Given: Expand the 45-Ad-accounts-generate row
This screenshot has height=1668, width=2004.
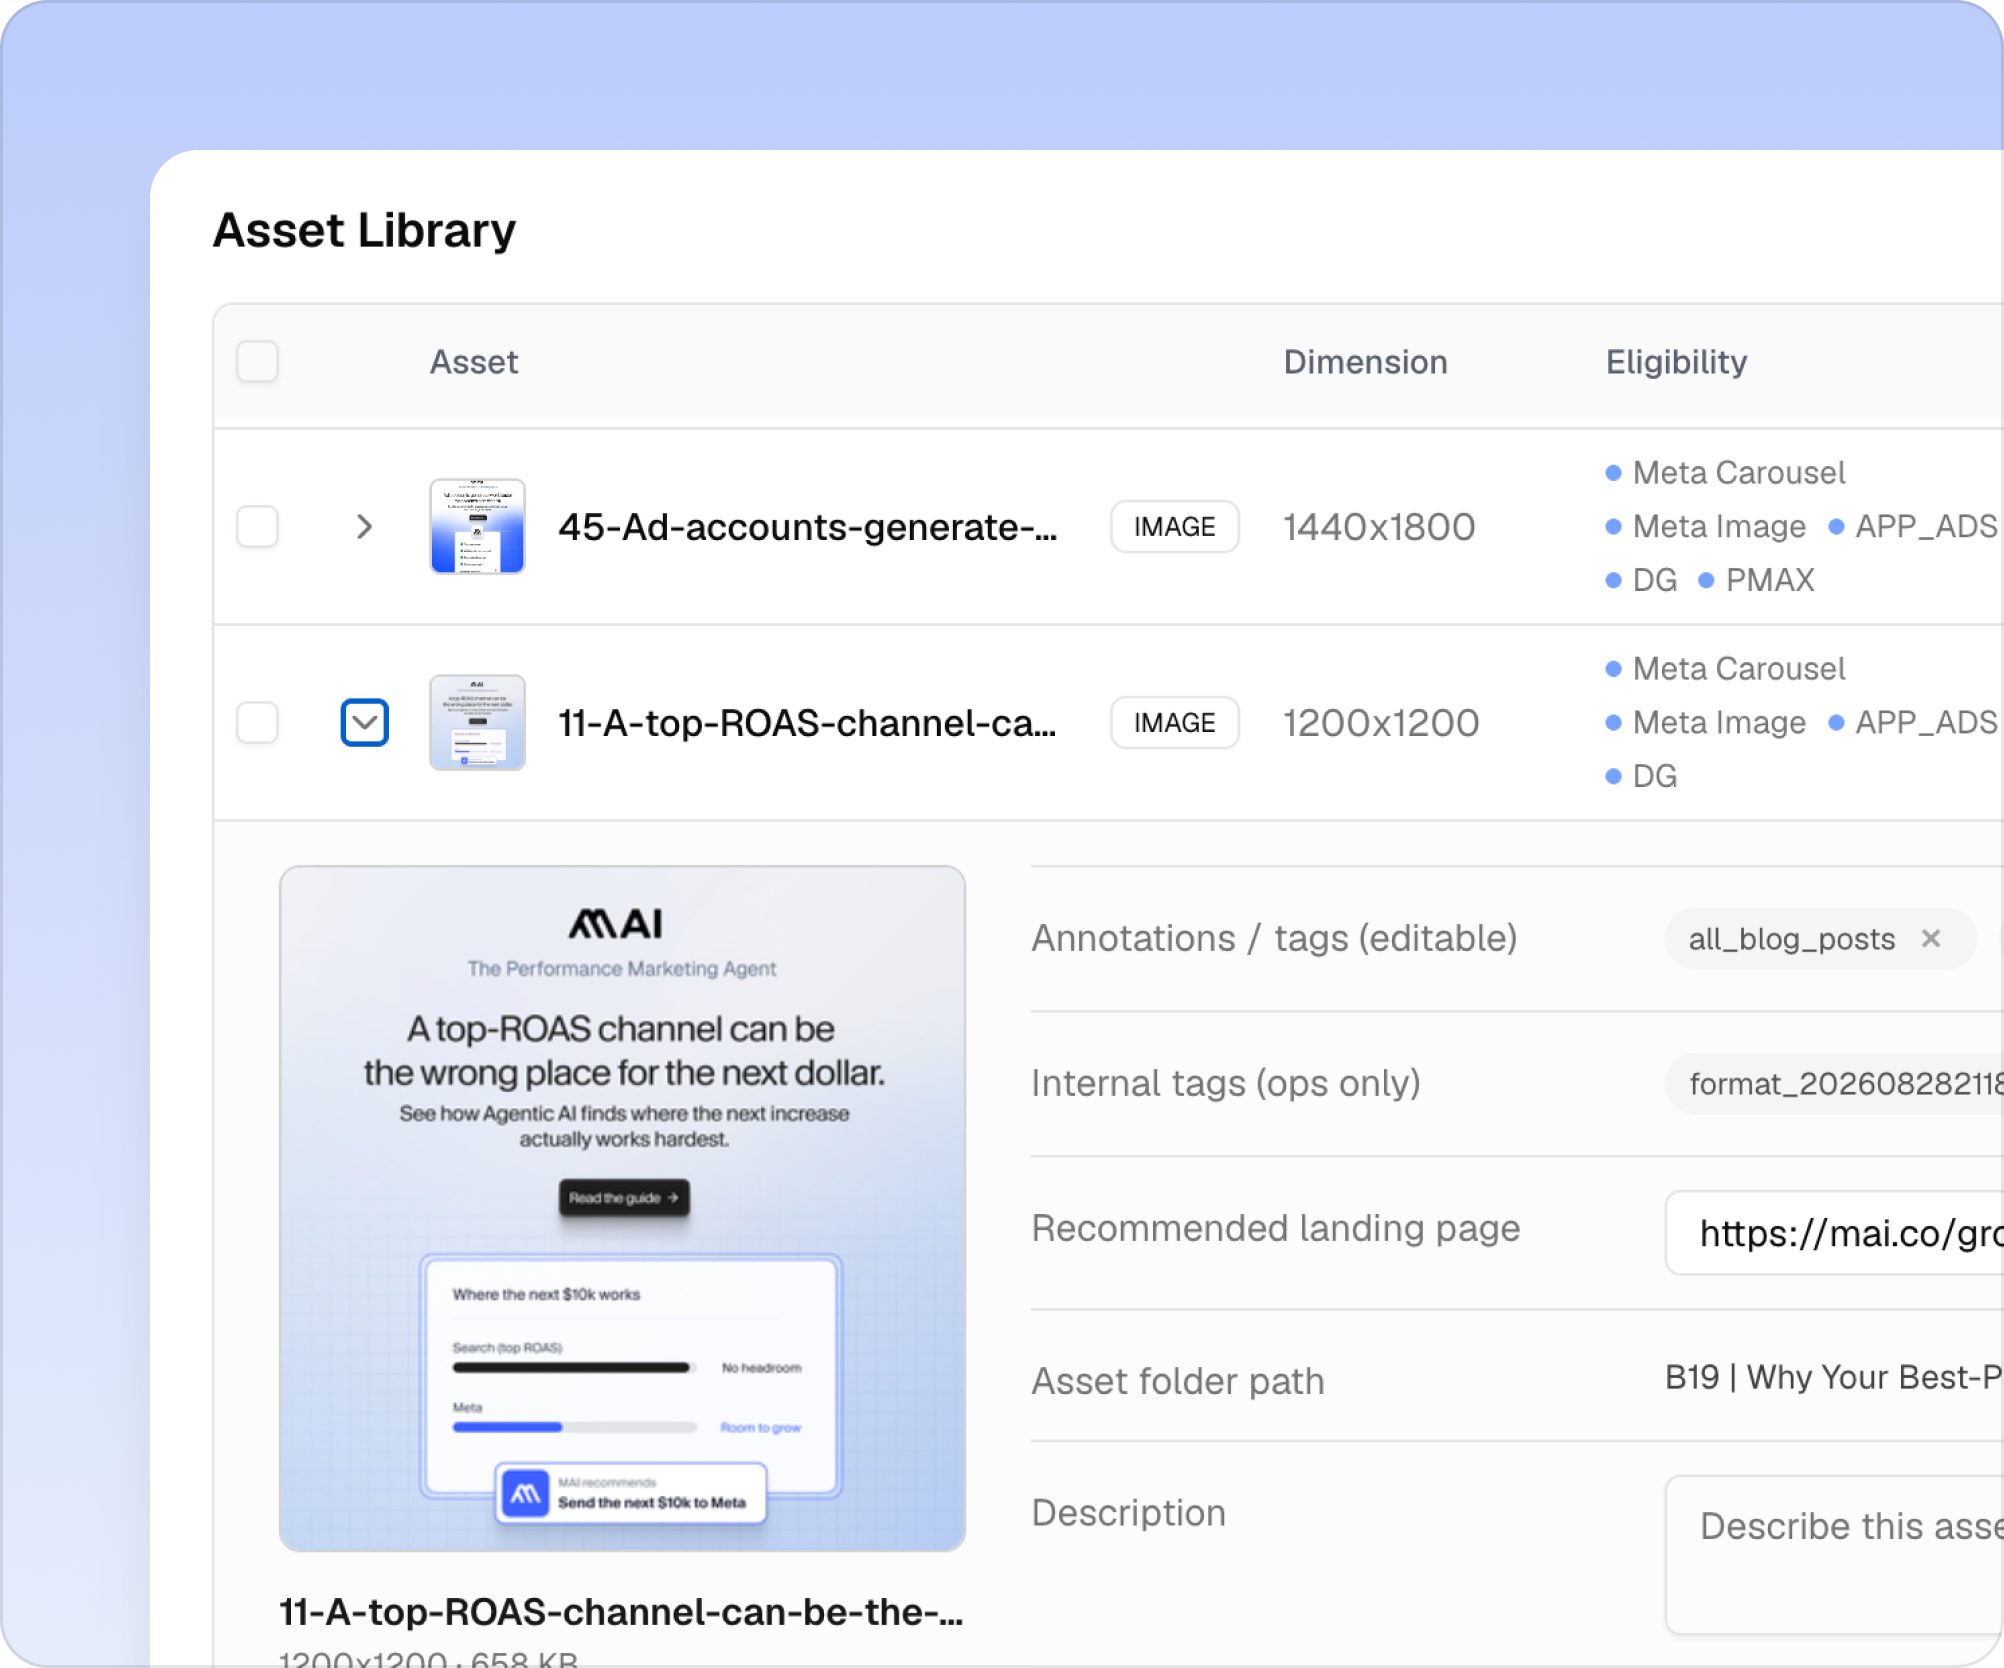Looking at the screenshot, I should pyautogui.click(x=364, y=526).
